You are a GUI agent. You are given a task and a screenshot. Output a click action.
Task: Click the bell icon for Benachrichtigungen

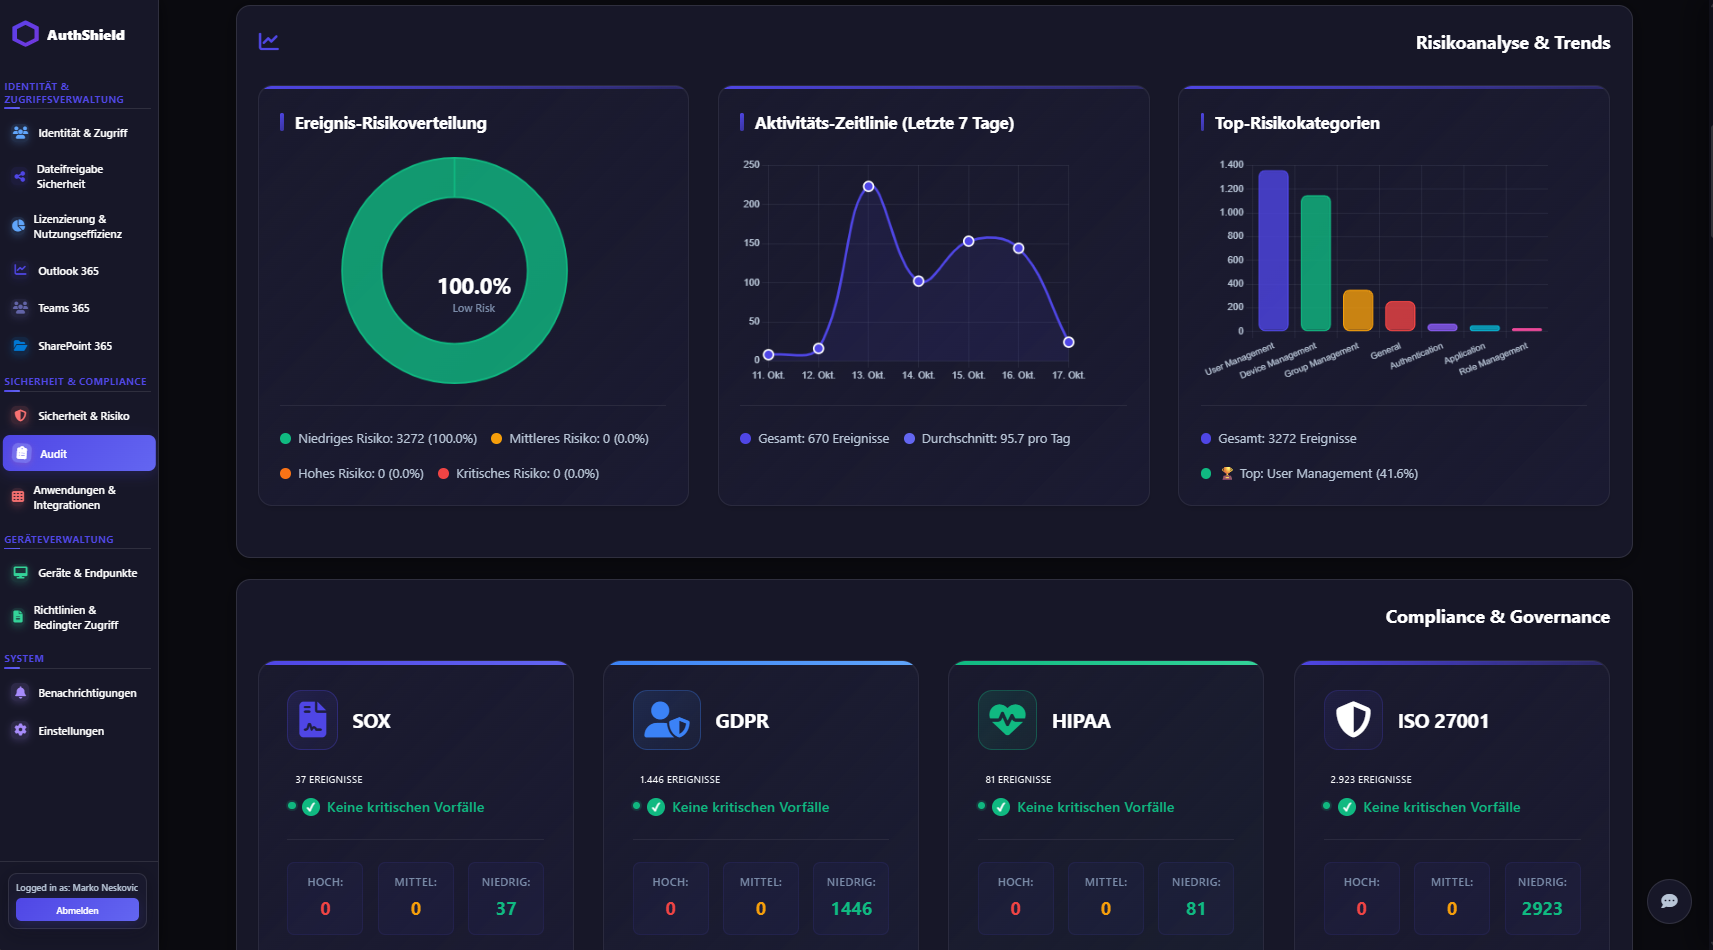coord(20,693)
